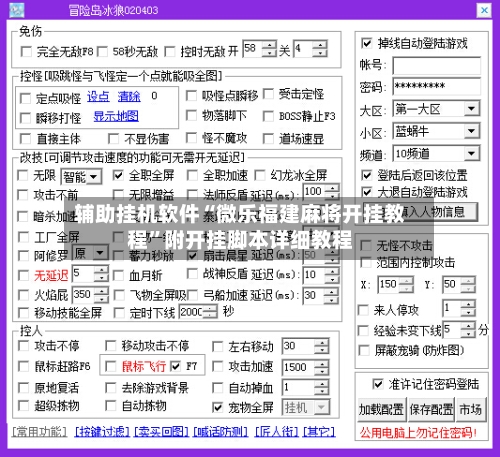Enable 超级拣物 checkbox

coord(23,406)
